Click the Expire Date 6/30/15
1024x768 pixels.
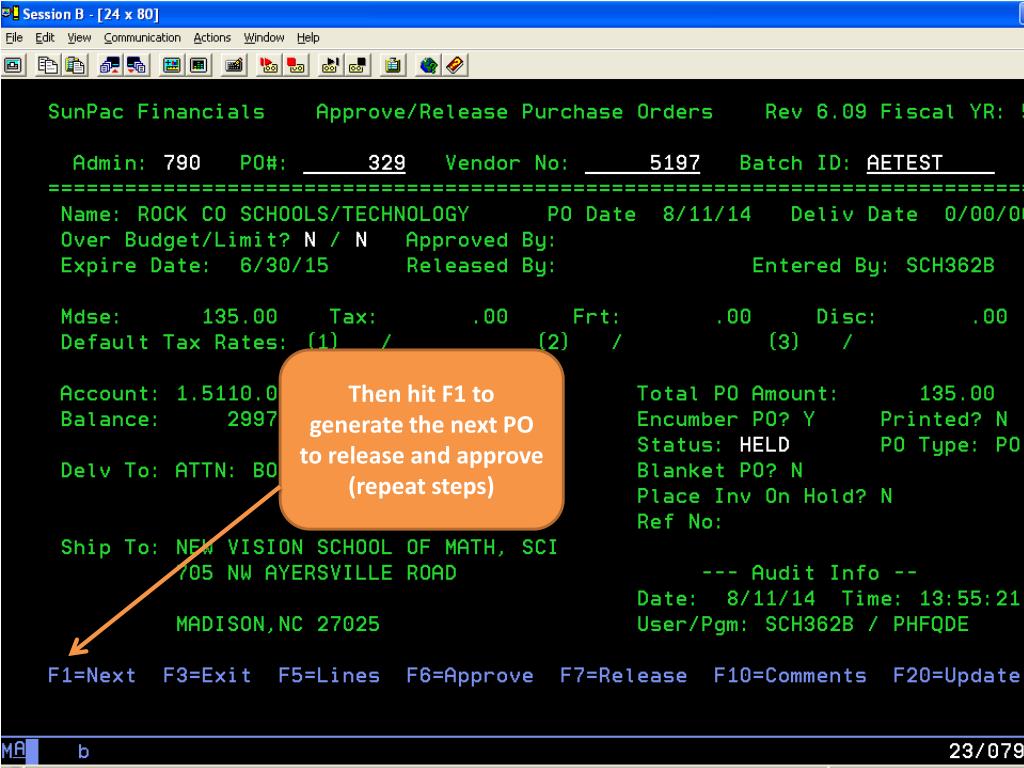284,265
